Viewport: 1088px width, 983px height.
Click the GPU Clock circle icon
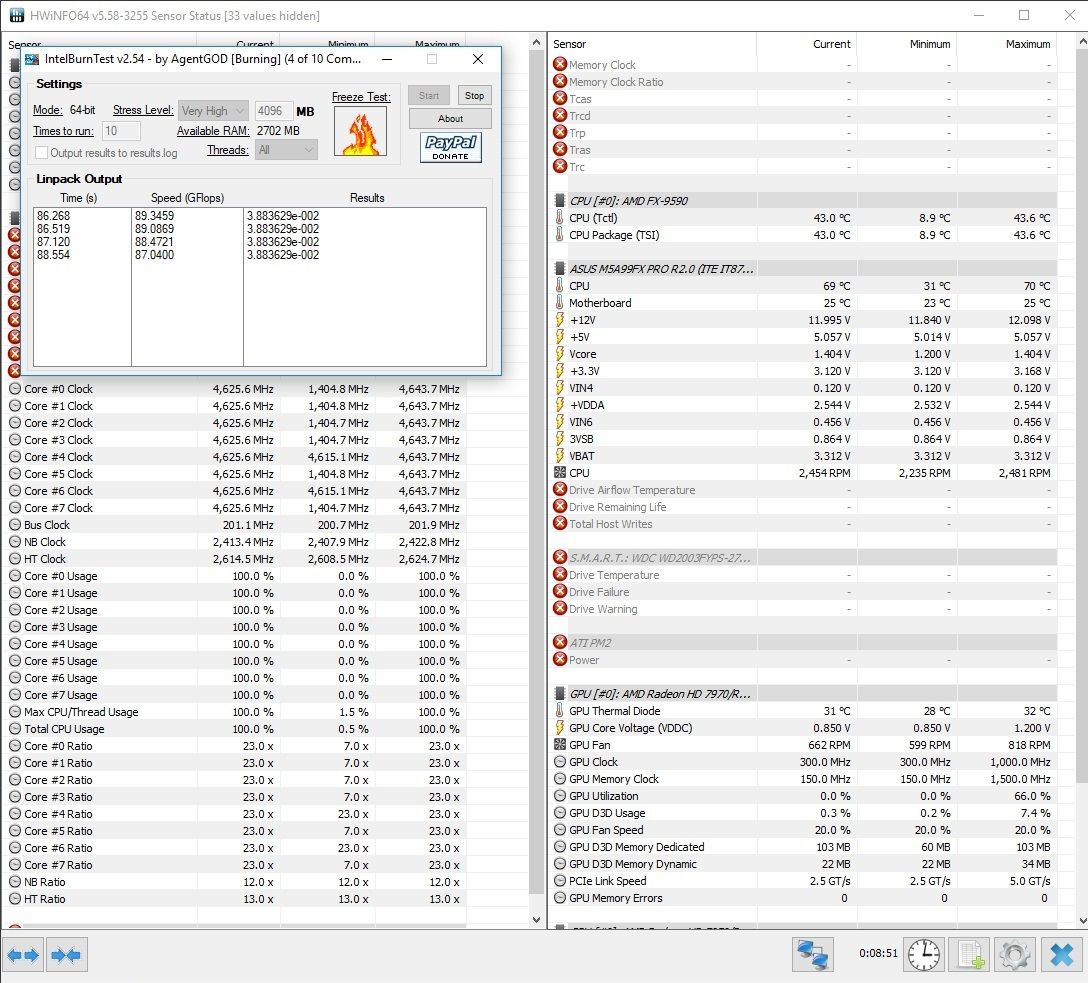[559, 762]
